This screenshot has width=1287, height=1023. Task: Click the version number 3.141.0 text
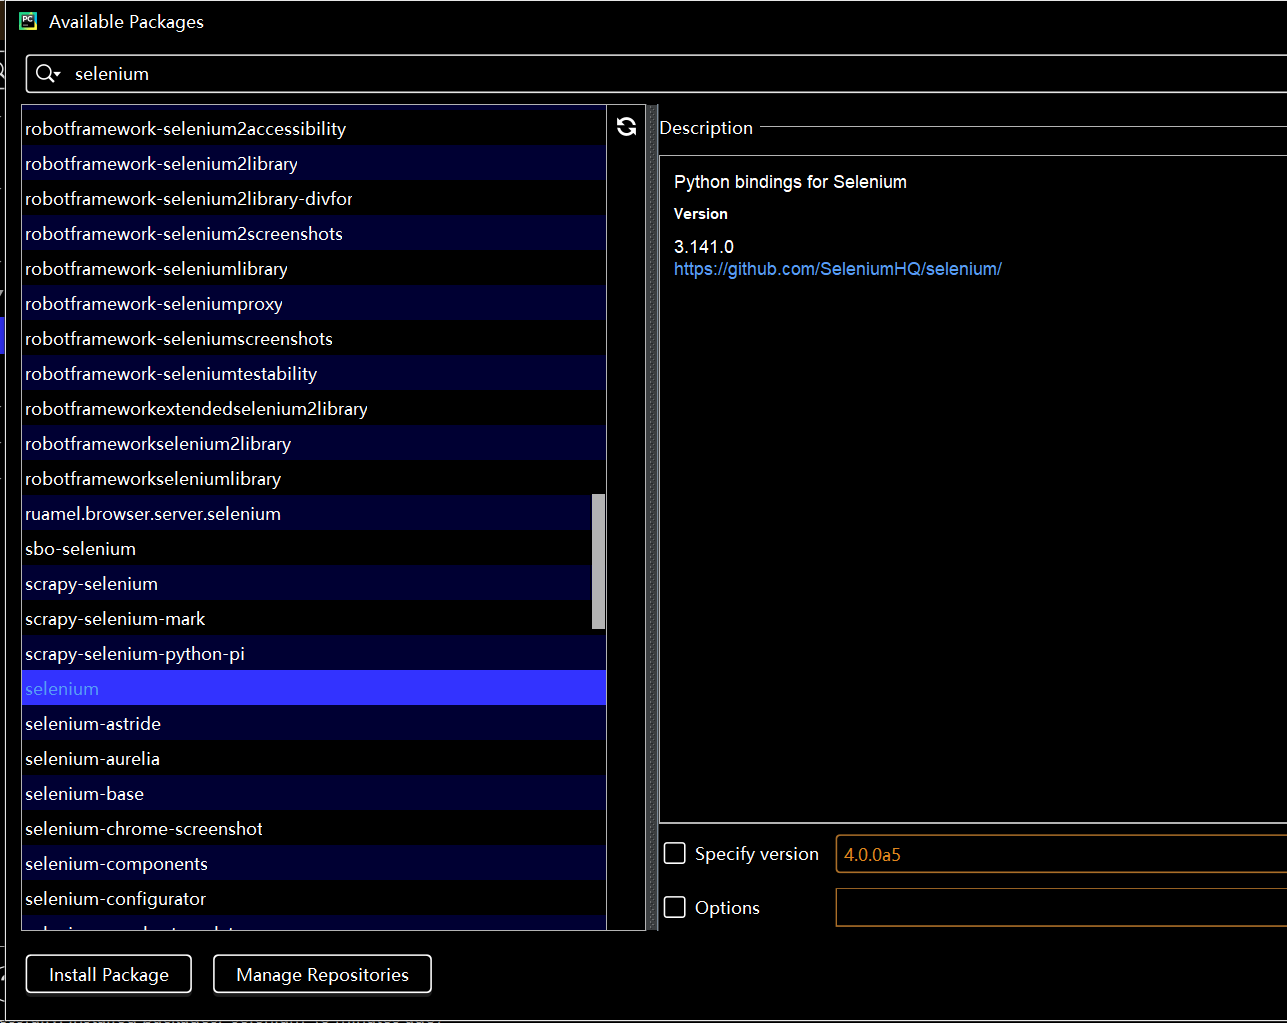click(x=704, y=247)
